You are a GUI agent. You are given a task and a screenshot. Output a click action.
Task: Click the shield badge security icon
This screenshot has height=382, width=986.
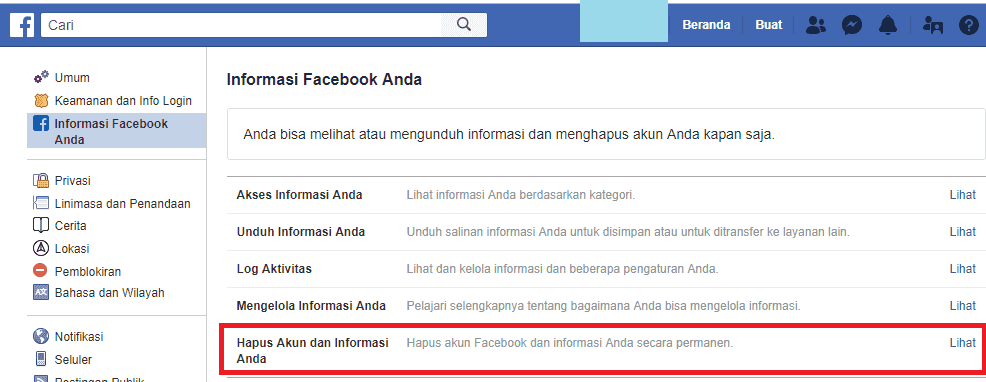click(41, 101)
